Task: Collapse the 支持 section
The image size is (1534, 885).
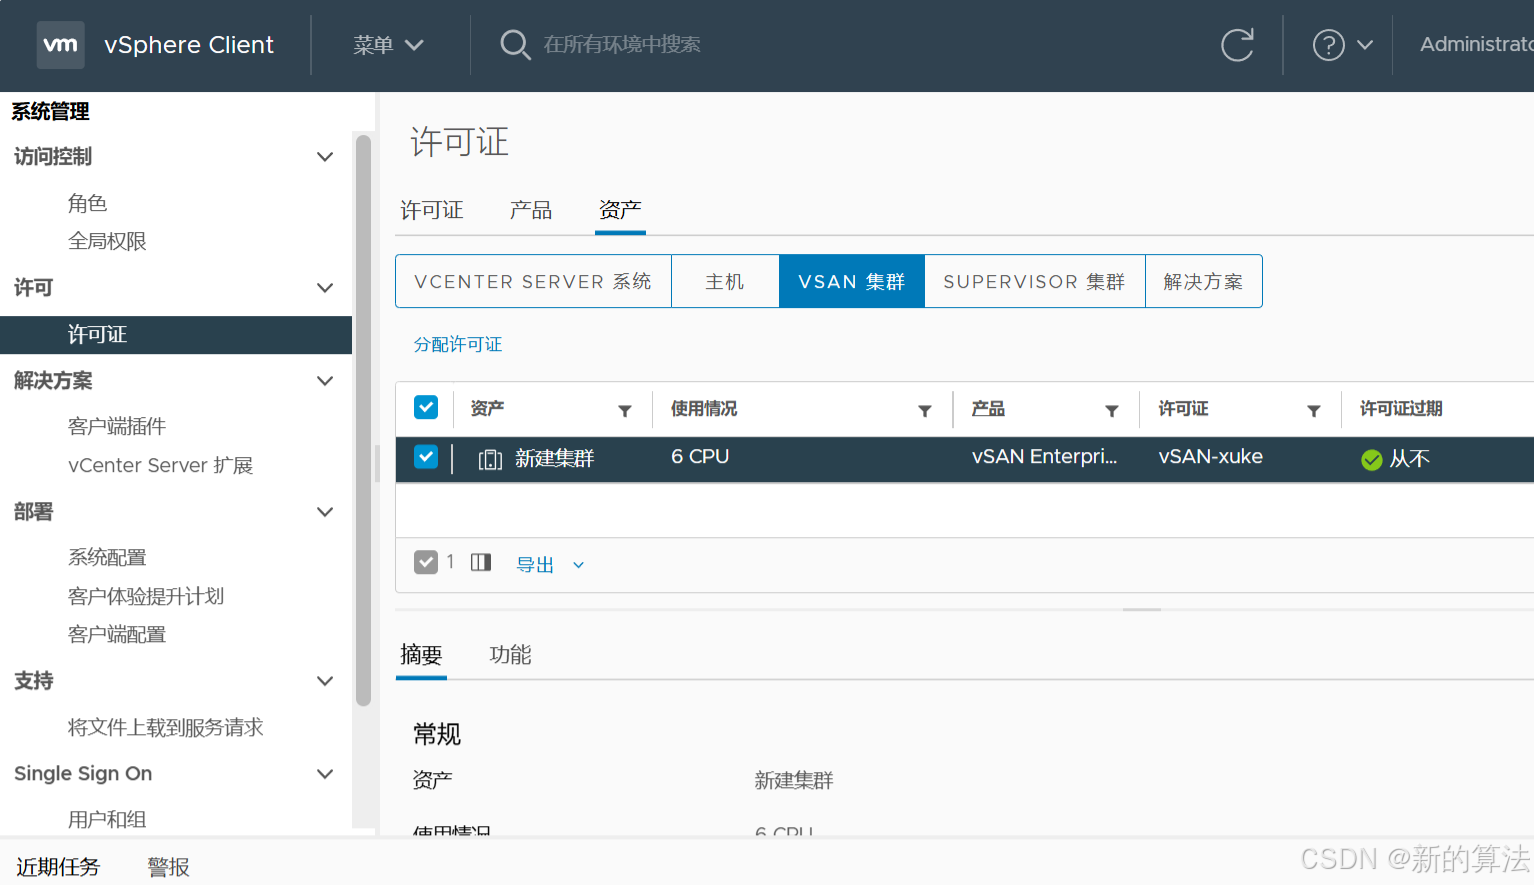Action: point(325,681)
